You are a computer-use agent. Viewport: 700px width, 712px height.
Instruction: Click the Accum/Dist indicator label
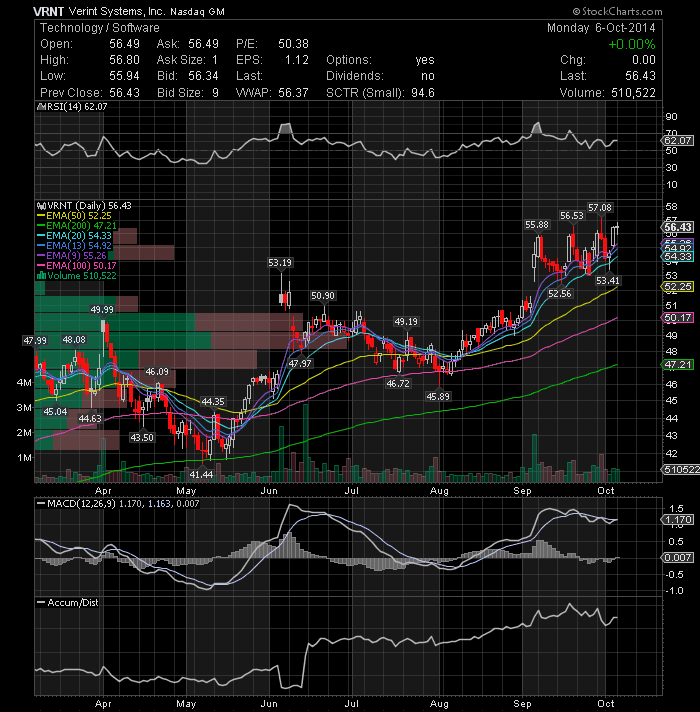point(73,603)
